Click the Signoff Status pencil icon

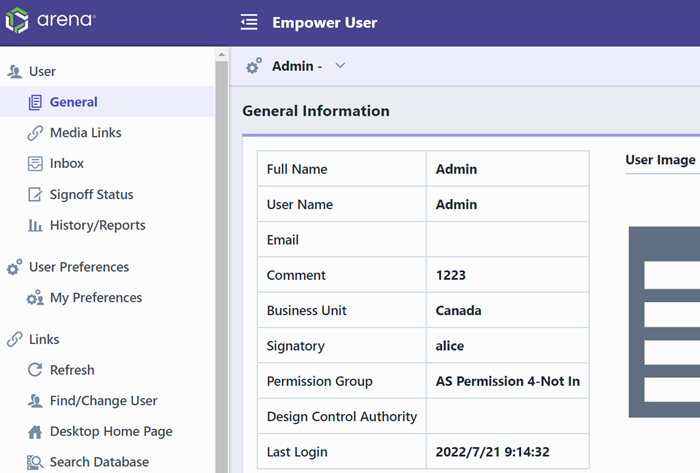[35, 195]
